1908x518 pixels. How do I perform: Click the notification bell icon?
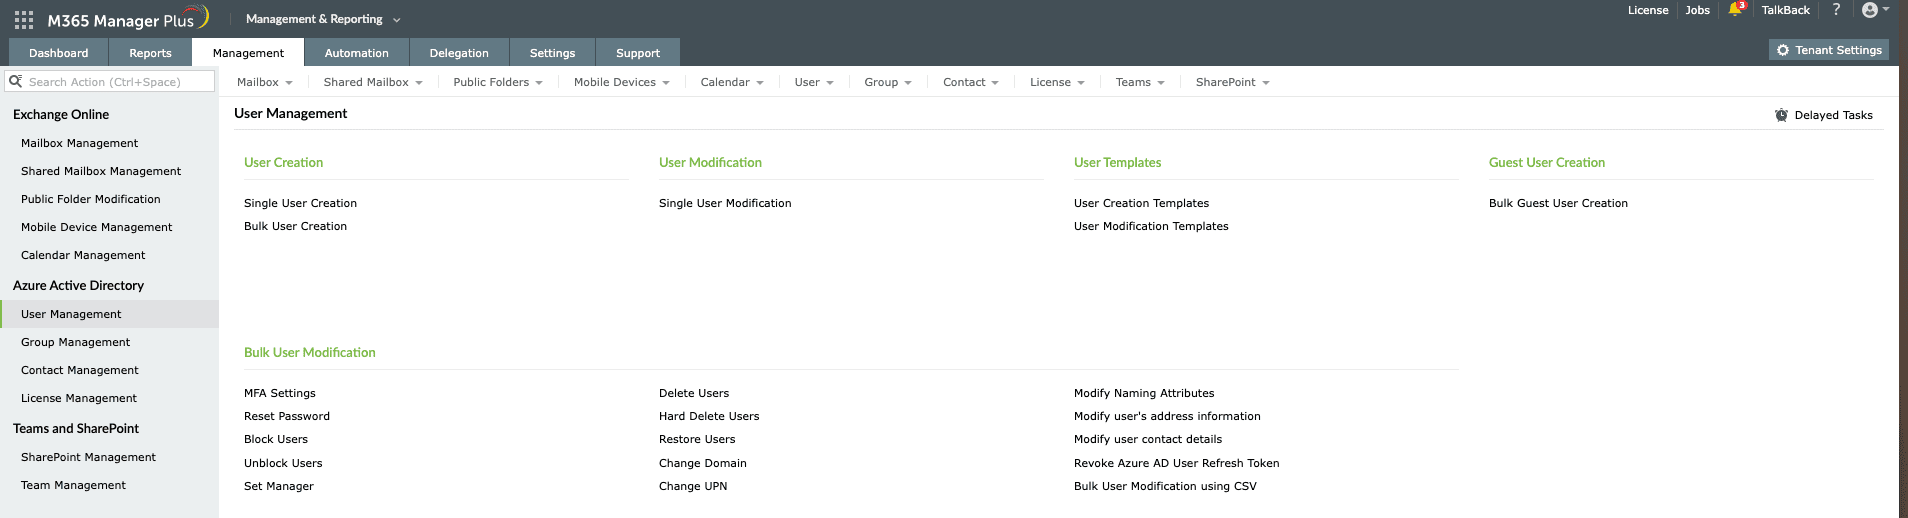point(1736,10)
